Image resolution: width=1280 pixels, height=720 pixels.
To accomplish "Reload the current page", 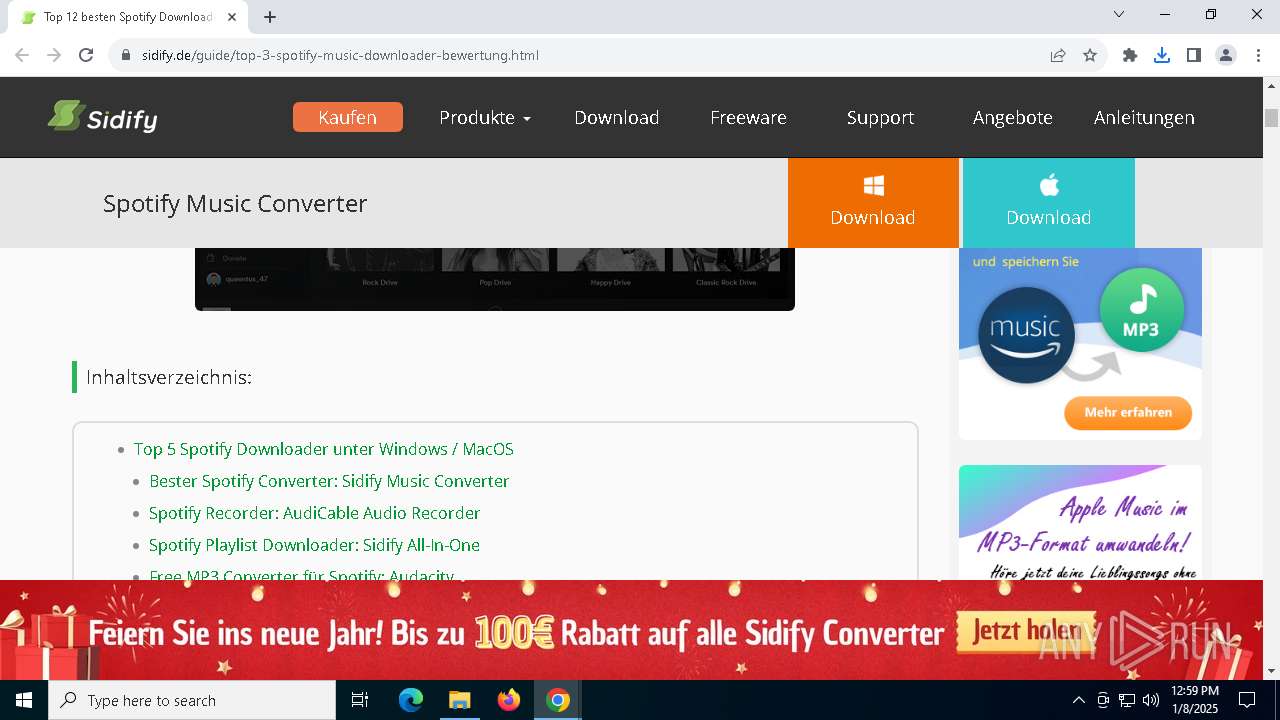I will coord(86,55).
